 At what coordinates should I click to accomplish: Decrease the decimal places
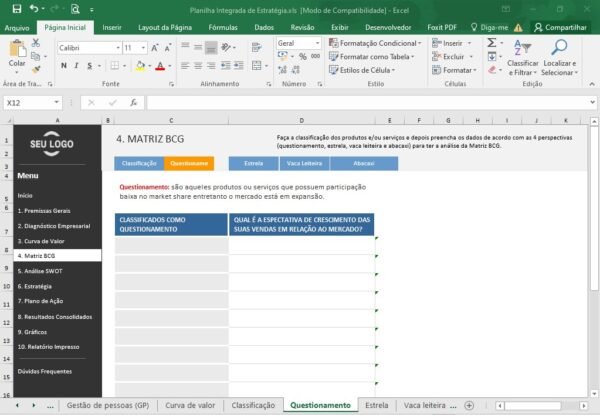coord(296,70)
